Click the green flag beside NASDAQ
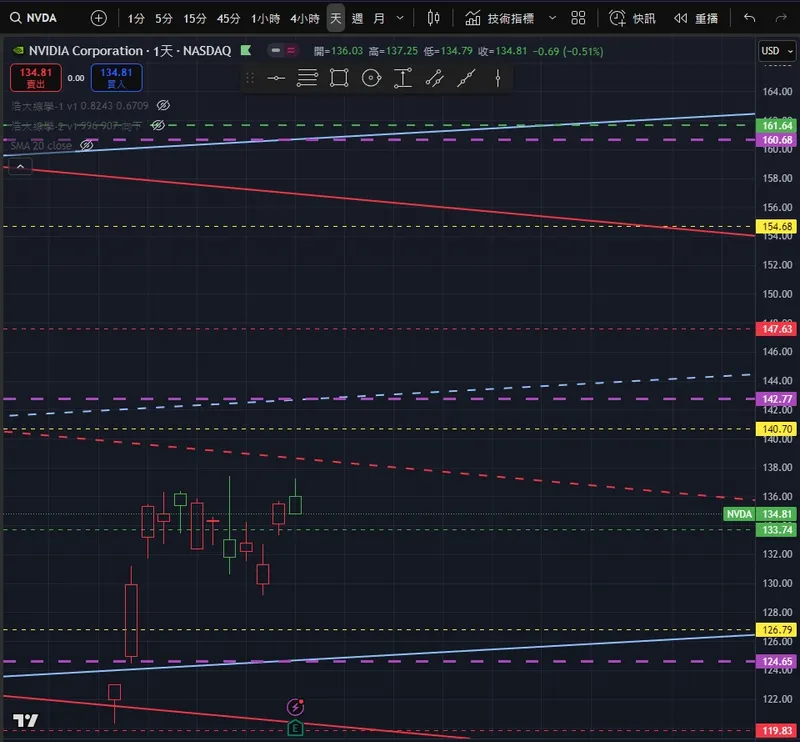The image size is (800, 742). (x=246, y=50)
